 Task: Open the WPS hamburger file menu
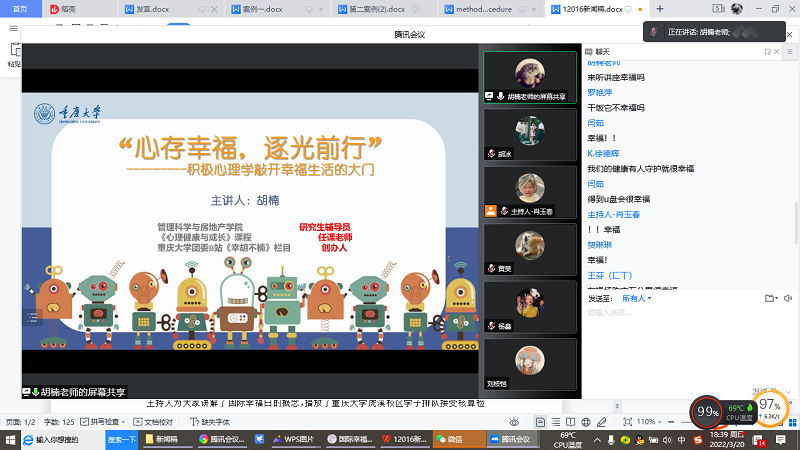pos(13,28)
